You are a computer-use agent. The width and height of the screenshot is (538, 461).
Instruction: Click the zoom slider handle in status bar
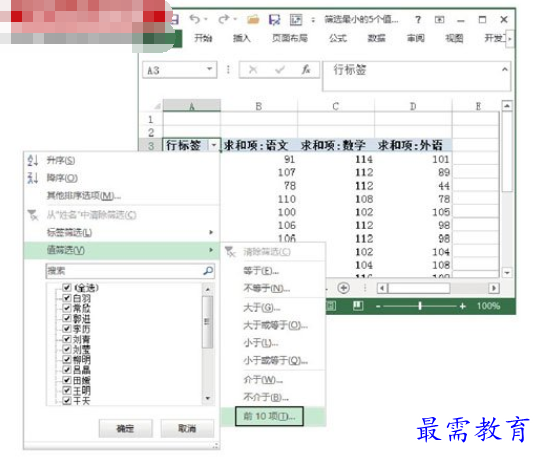(420, 306)
